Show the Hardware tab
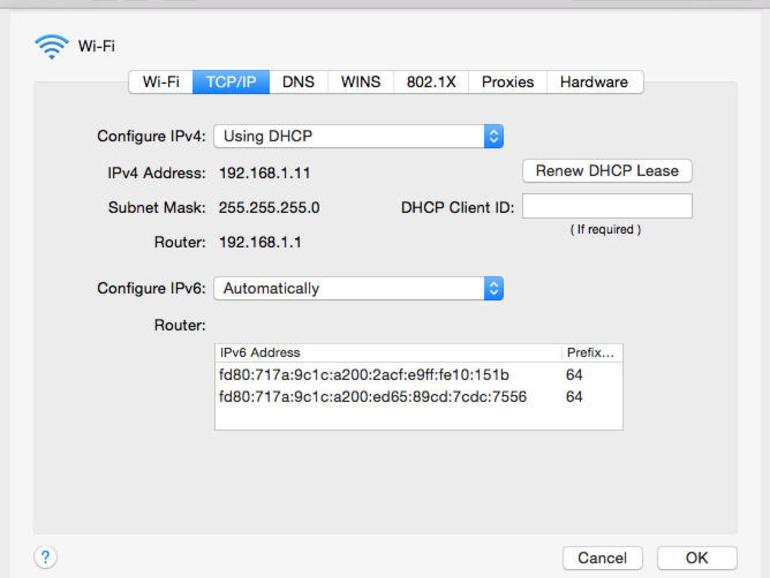Screen dimensions: 770x578 coord(594,82)
